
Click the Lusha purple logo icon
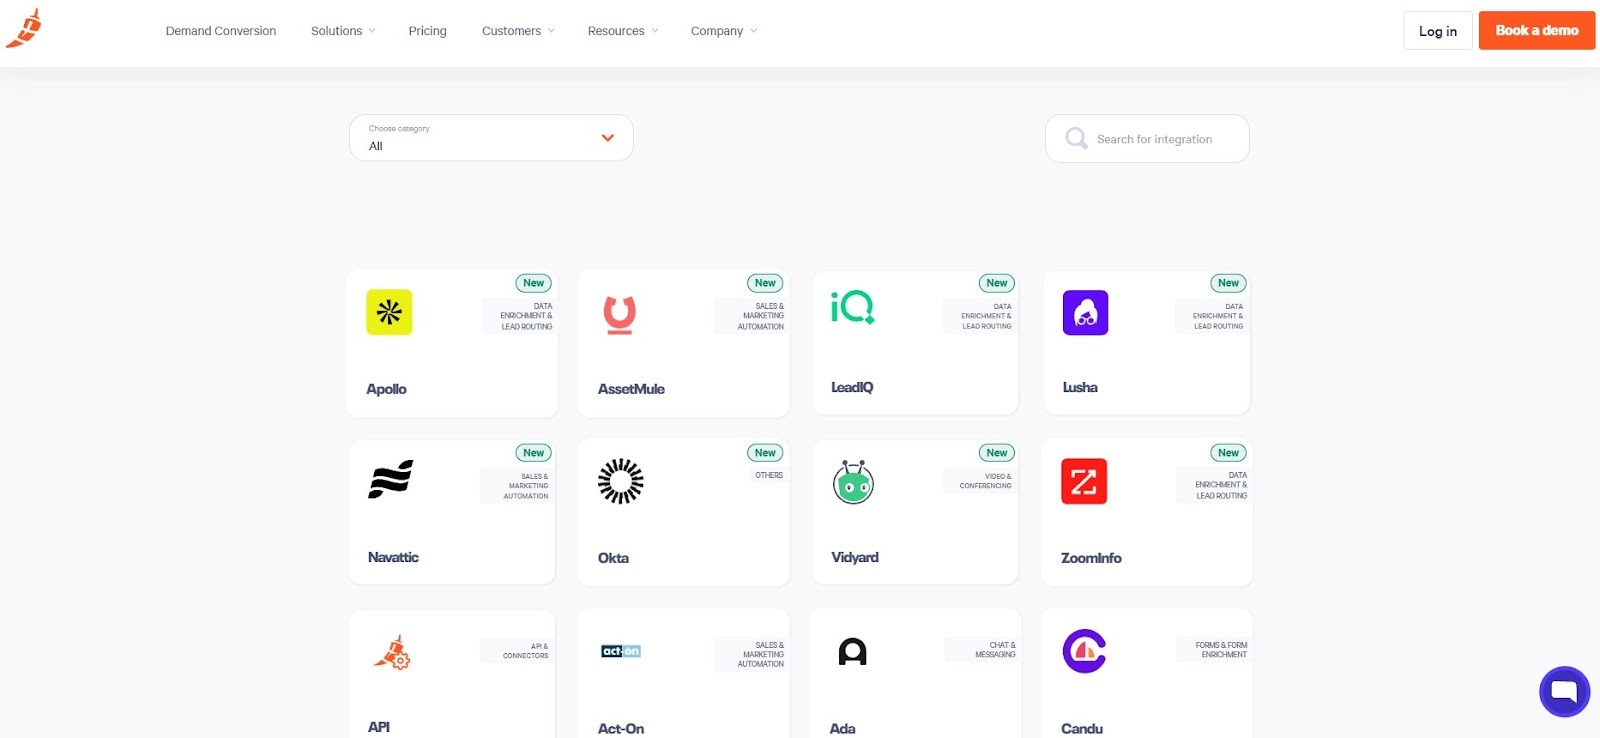[1085, 312]
